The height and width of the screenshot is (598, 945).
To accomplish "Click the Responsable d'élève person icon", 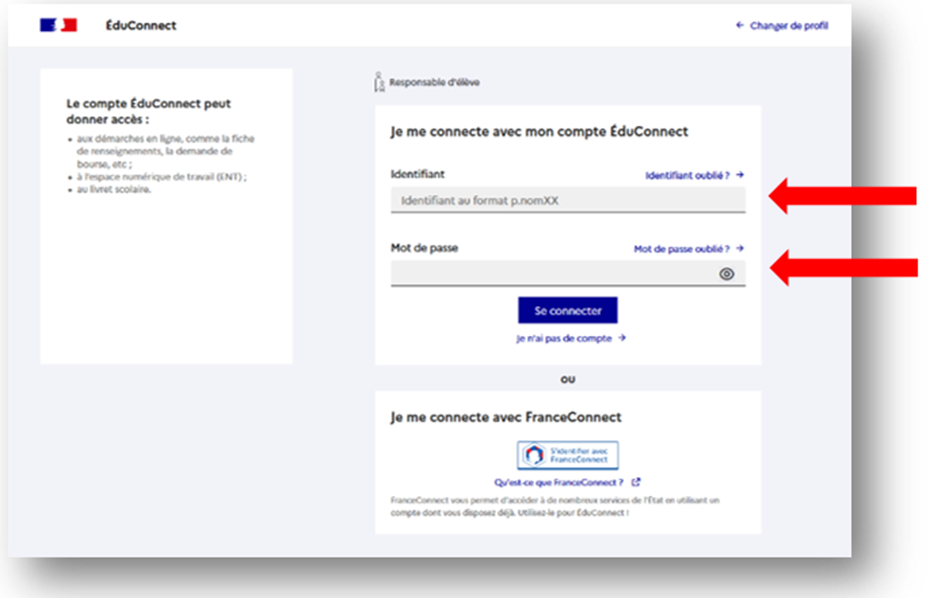I will [x=379, y=82].
